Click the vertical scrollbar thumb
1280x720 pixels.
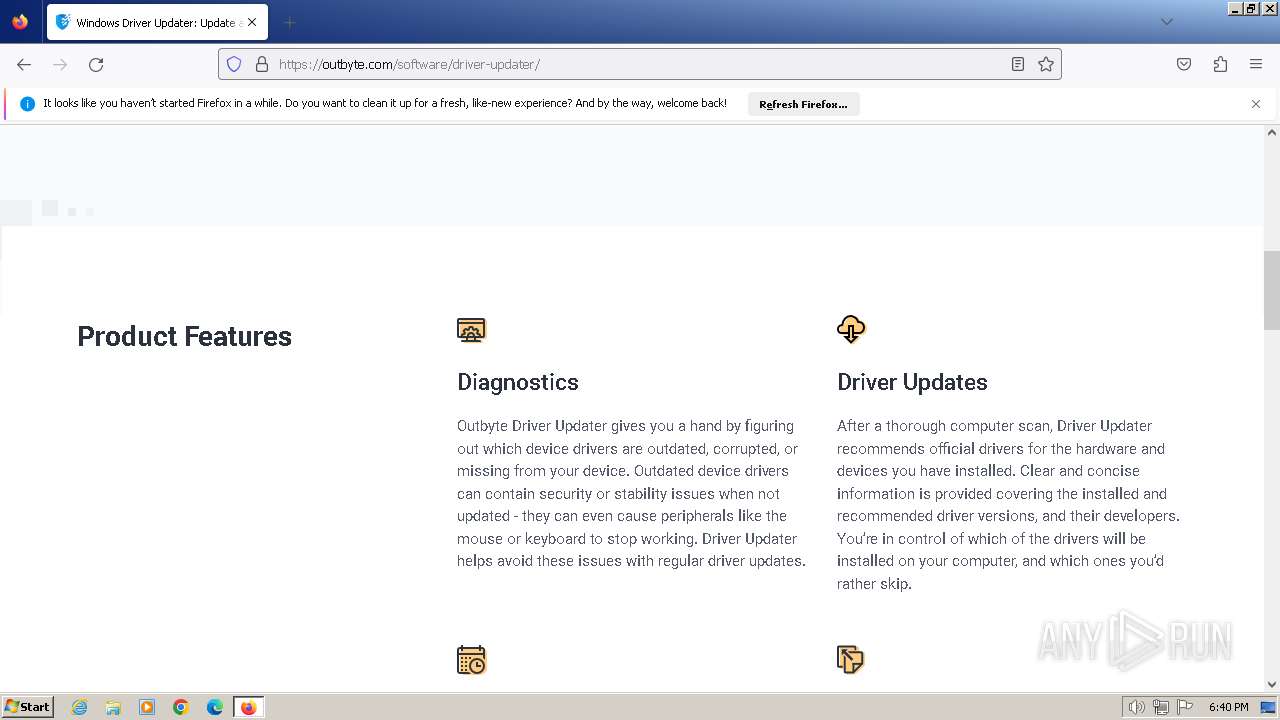click(1272, 290)
